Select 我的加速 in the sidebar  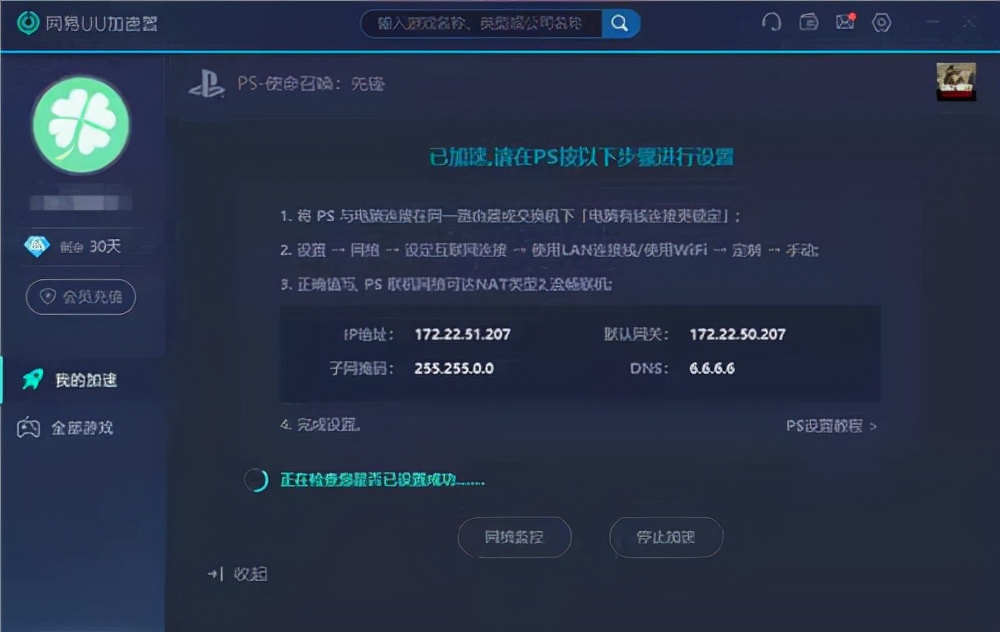point(82,380)
